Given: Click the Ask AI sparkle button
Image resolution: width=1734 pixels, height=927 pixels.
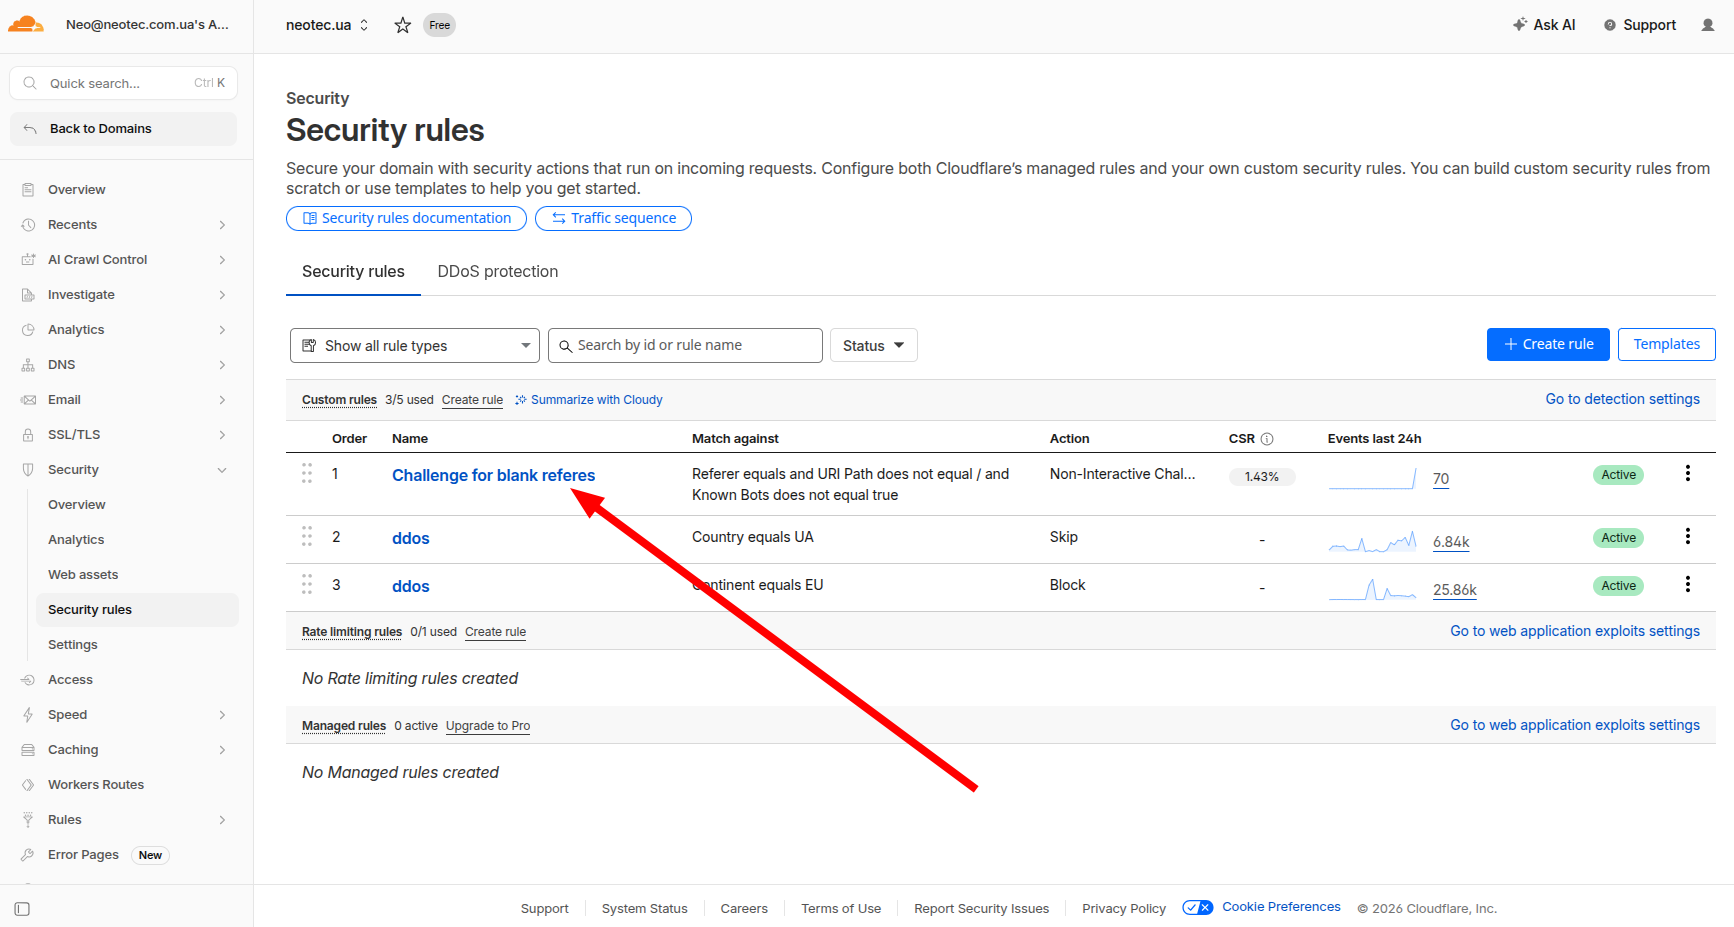Looking at the screenshot, I should coord(1544,25).
